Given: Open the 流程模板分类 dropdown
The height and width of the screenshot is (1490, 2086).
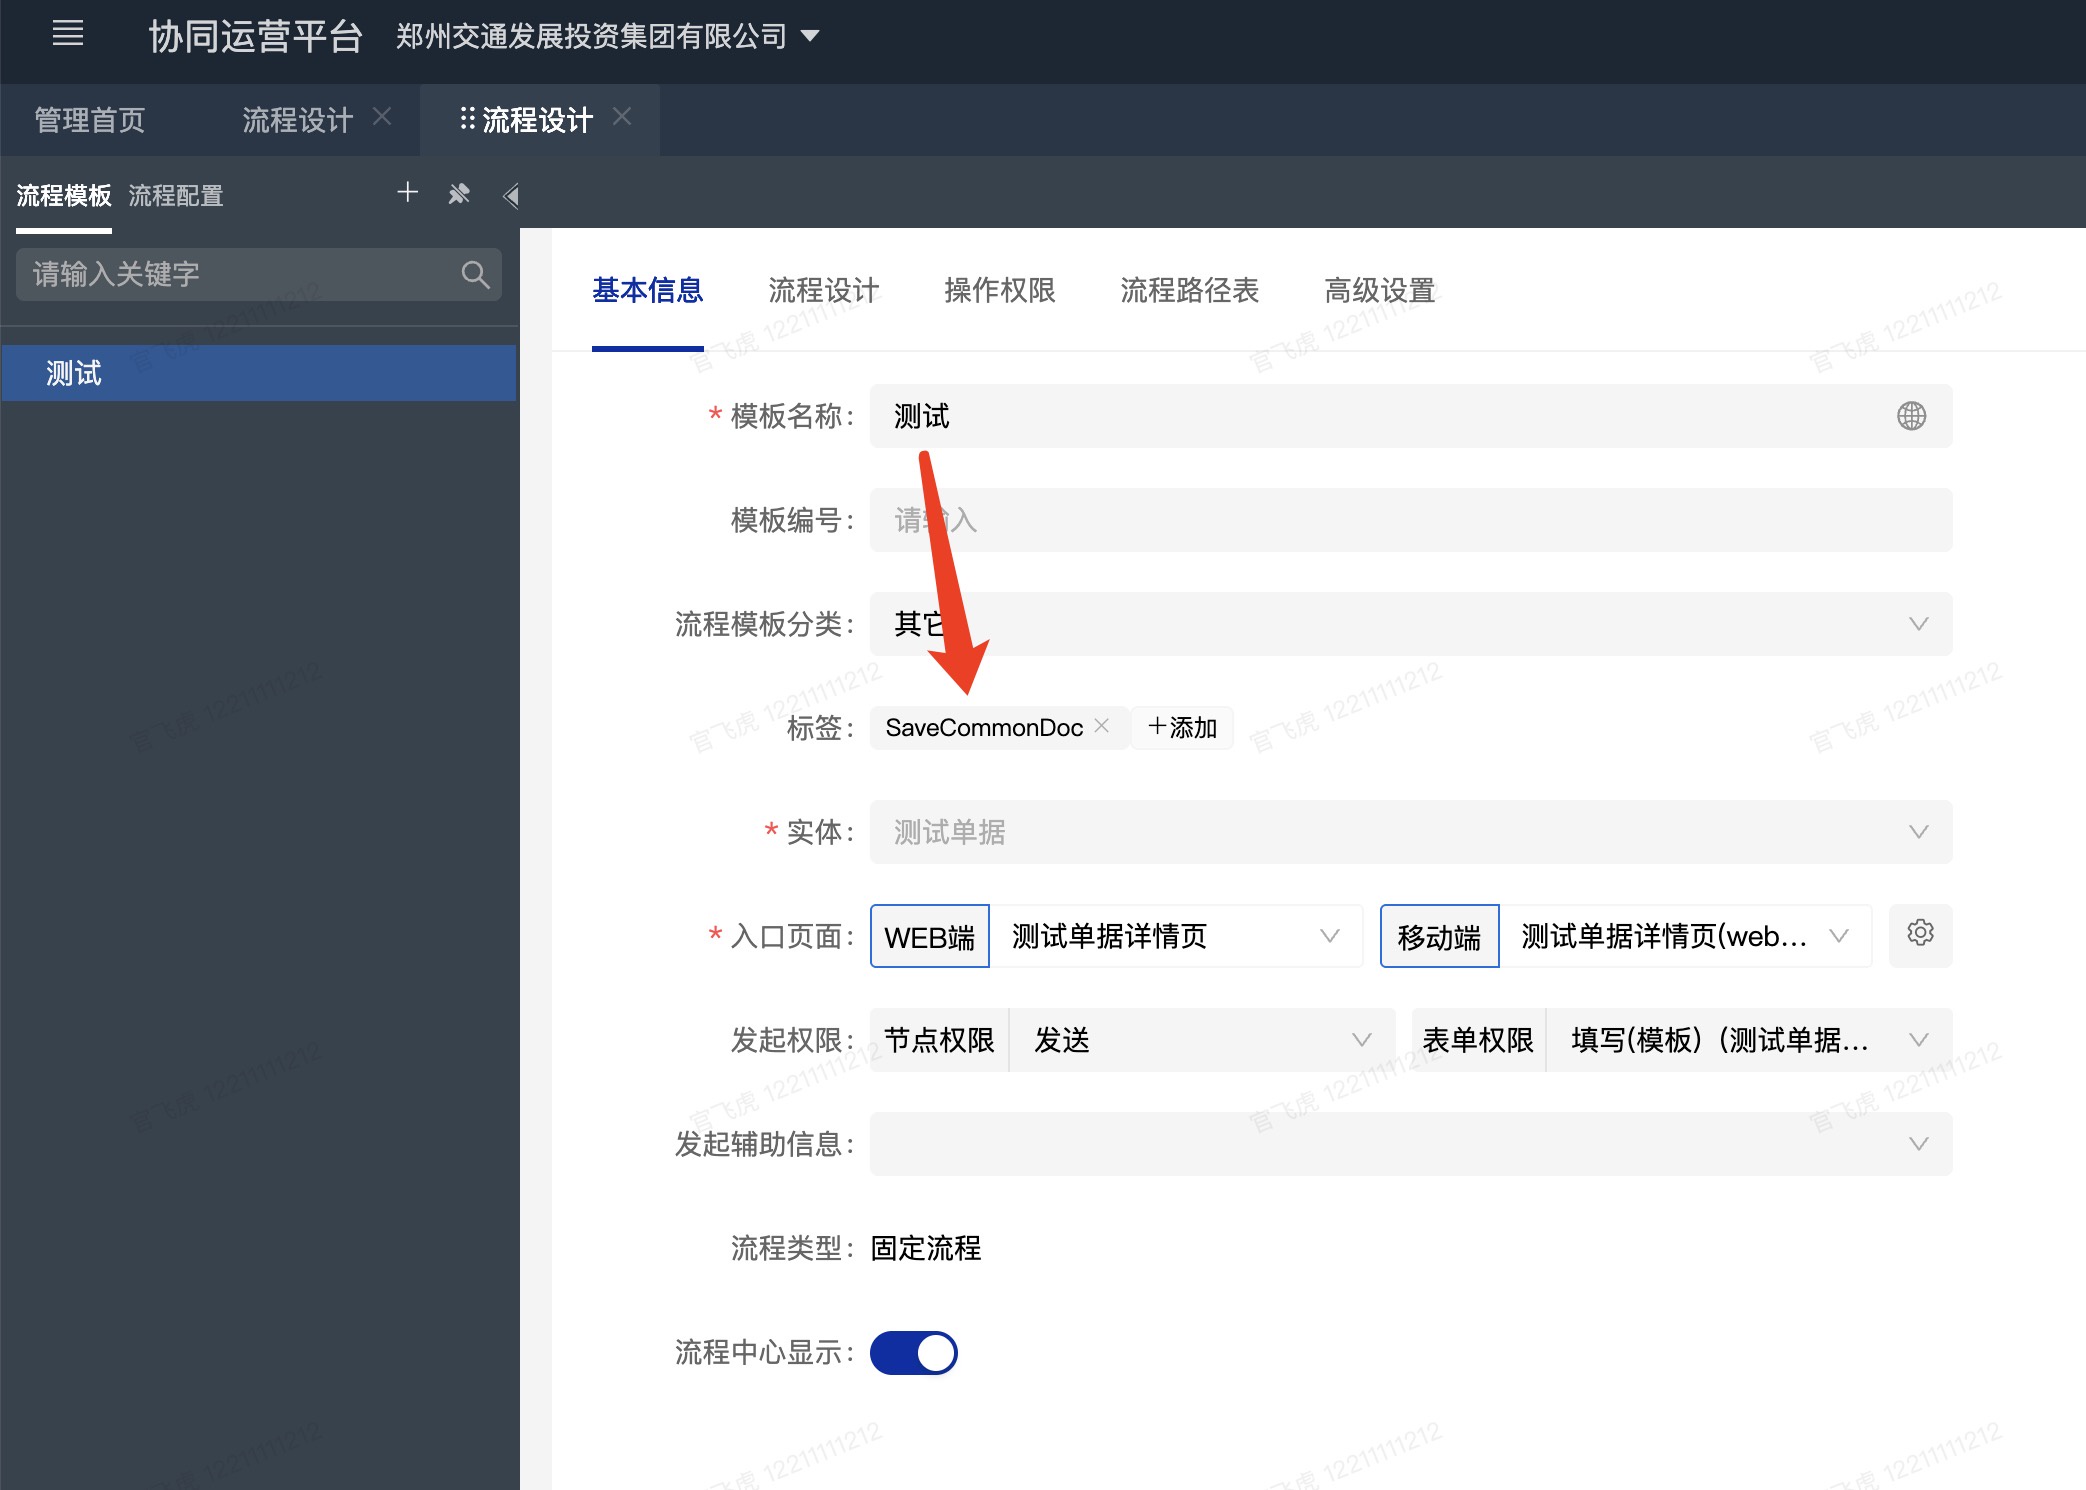Looking at the screenshot, I should click(x=1410, y=624).
